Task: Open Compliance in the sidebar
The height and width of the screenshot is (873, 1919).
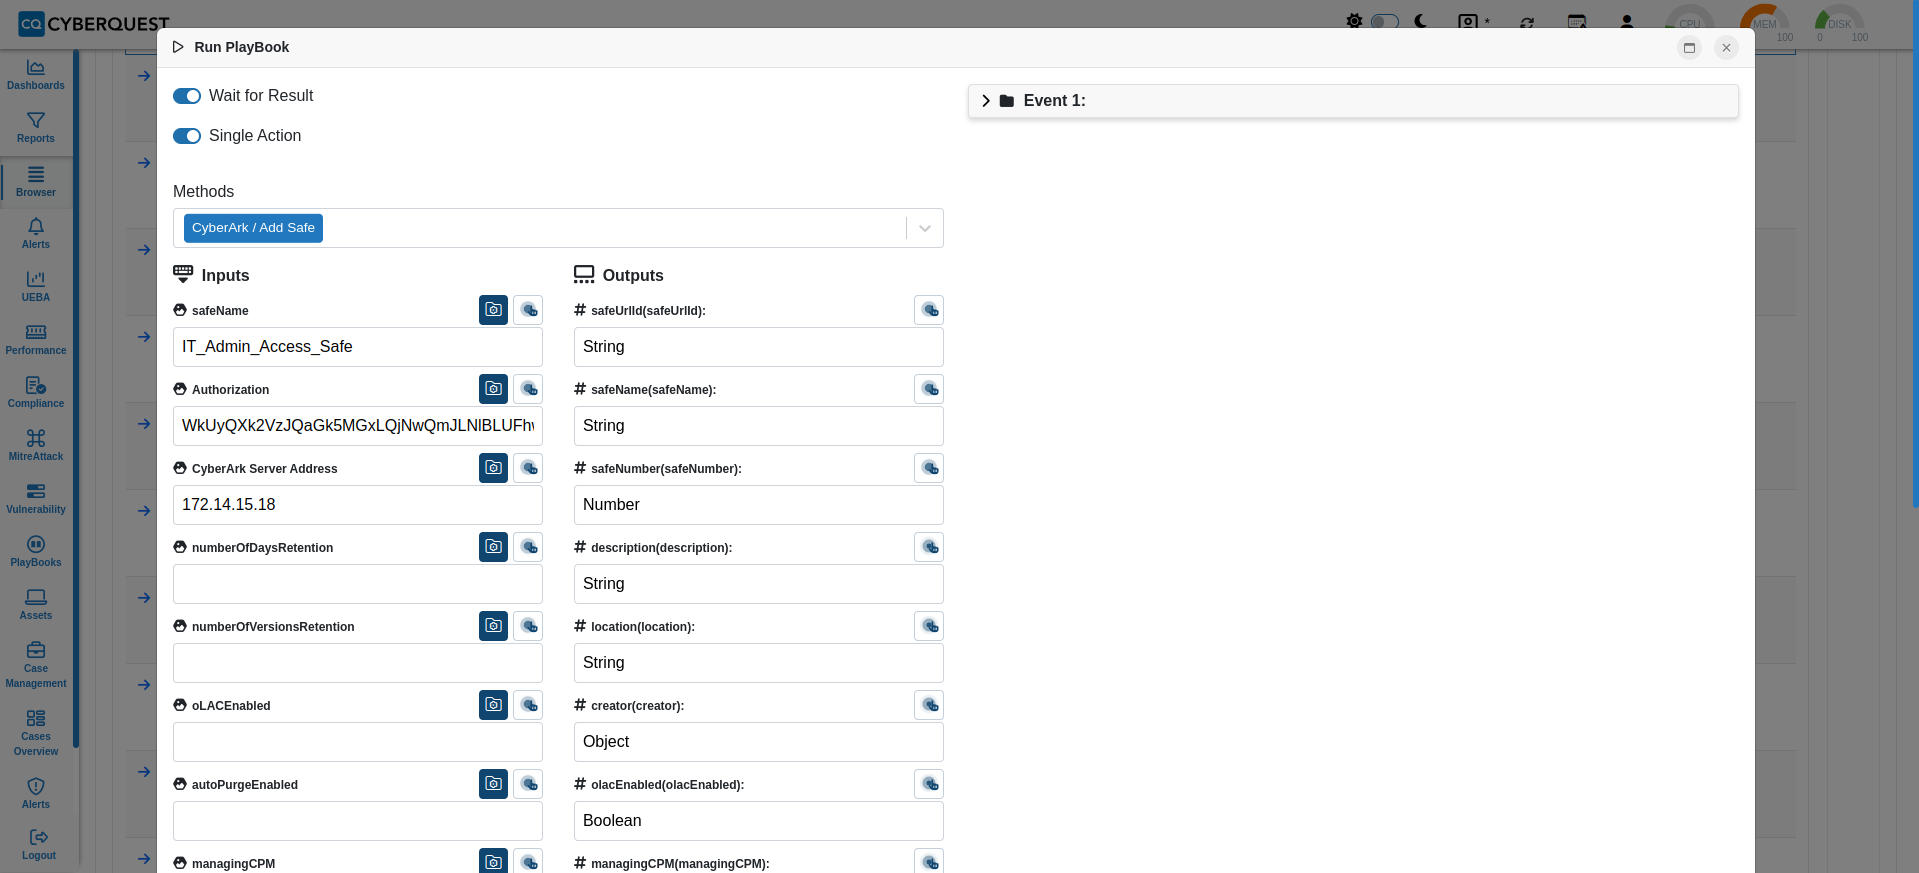Action: pos(36,393)
